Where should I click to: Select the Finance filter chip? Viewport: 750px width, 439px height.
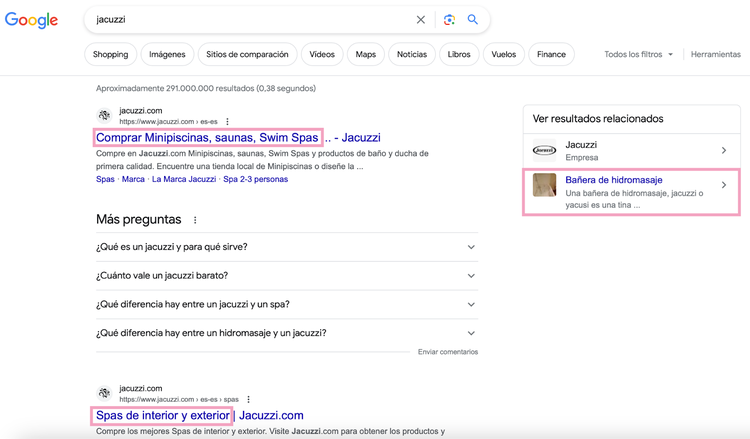click(x=551, y=55)
